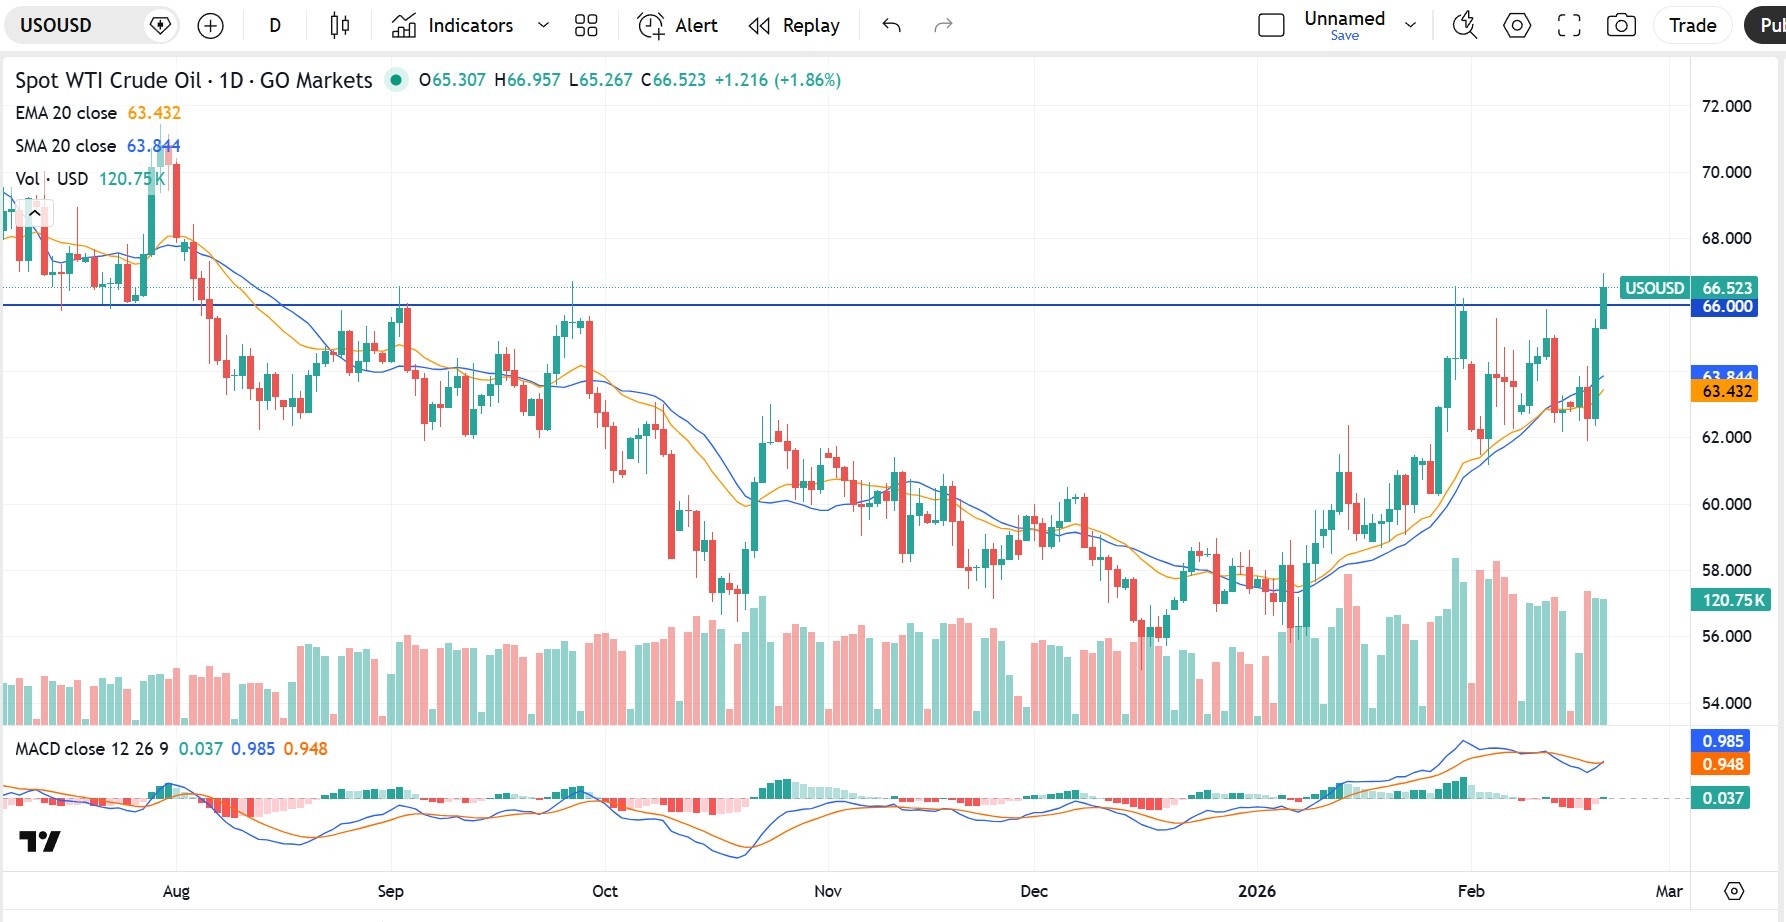Image resolution: width=1786 pixels, height=922 pixels.
Task: Open chart time zone settings at bottom right
Action: click(1735, 891)
